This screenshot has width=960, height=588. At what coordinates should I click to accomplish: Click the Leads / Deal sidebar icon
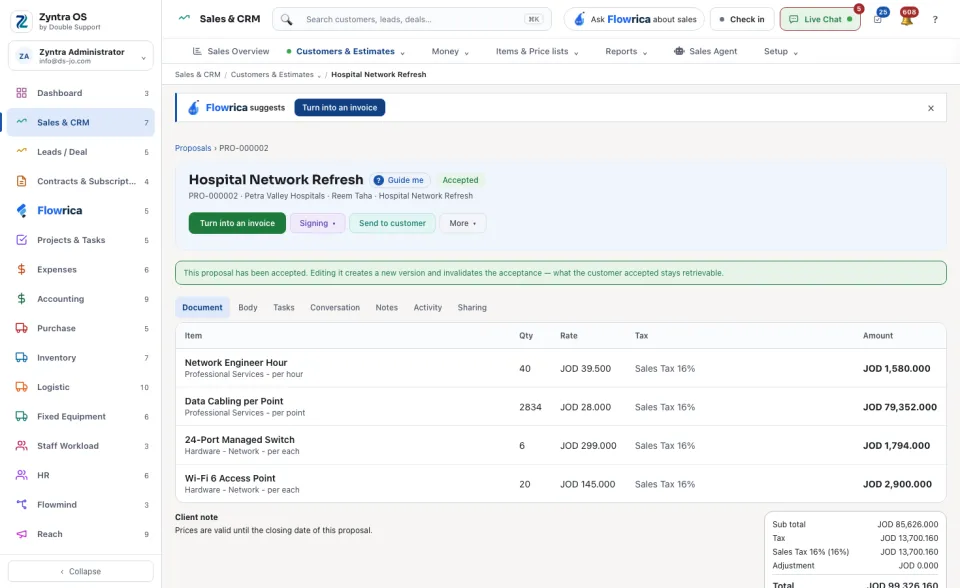(21, 151)
